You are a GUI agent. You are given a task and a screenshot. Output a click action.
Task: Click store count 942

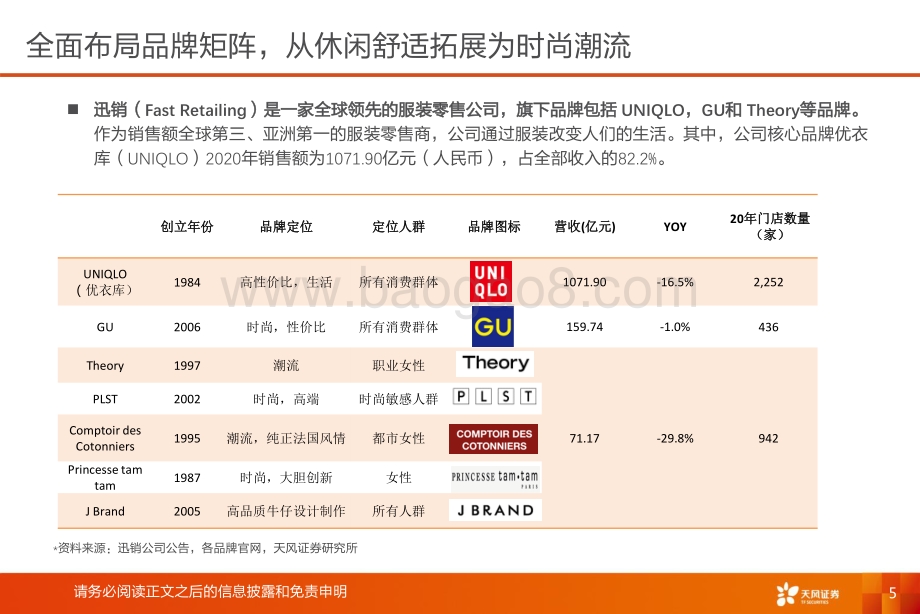[769, 438]
